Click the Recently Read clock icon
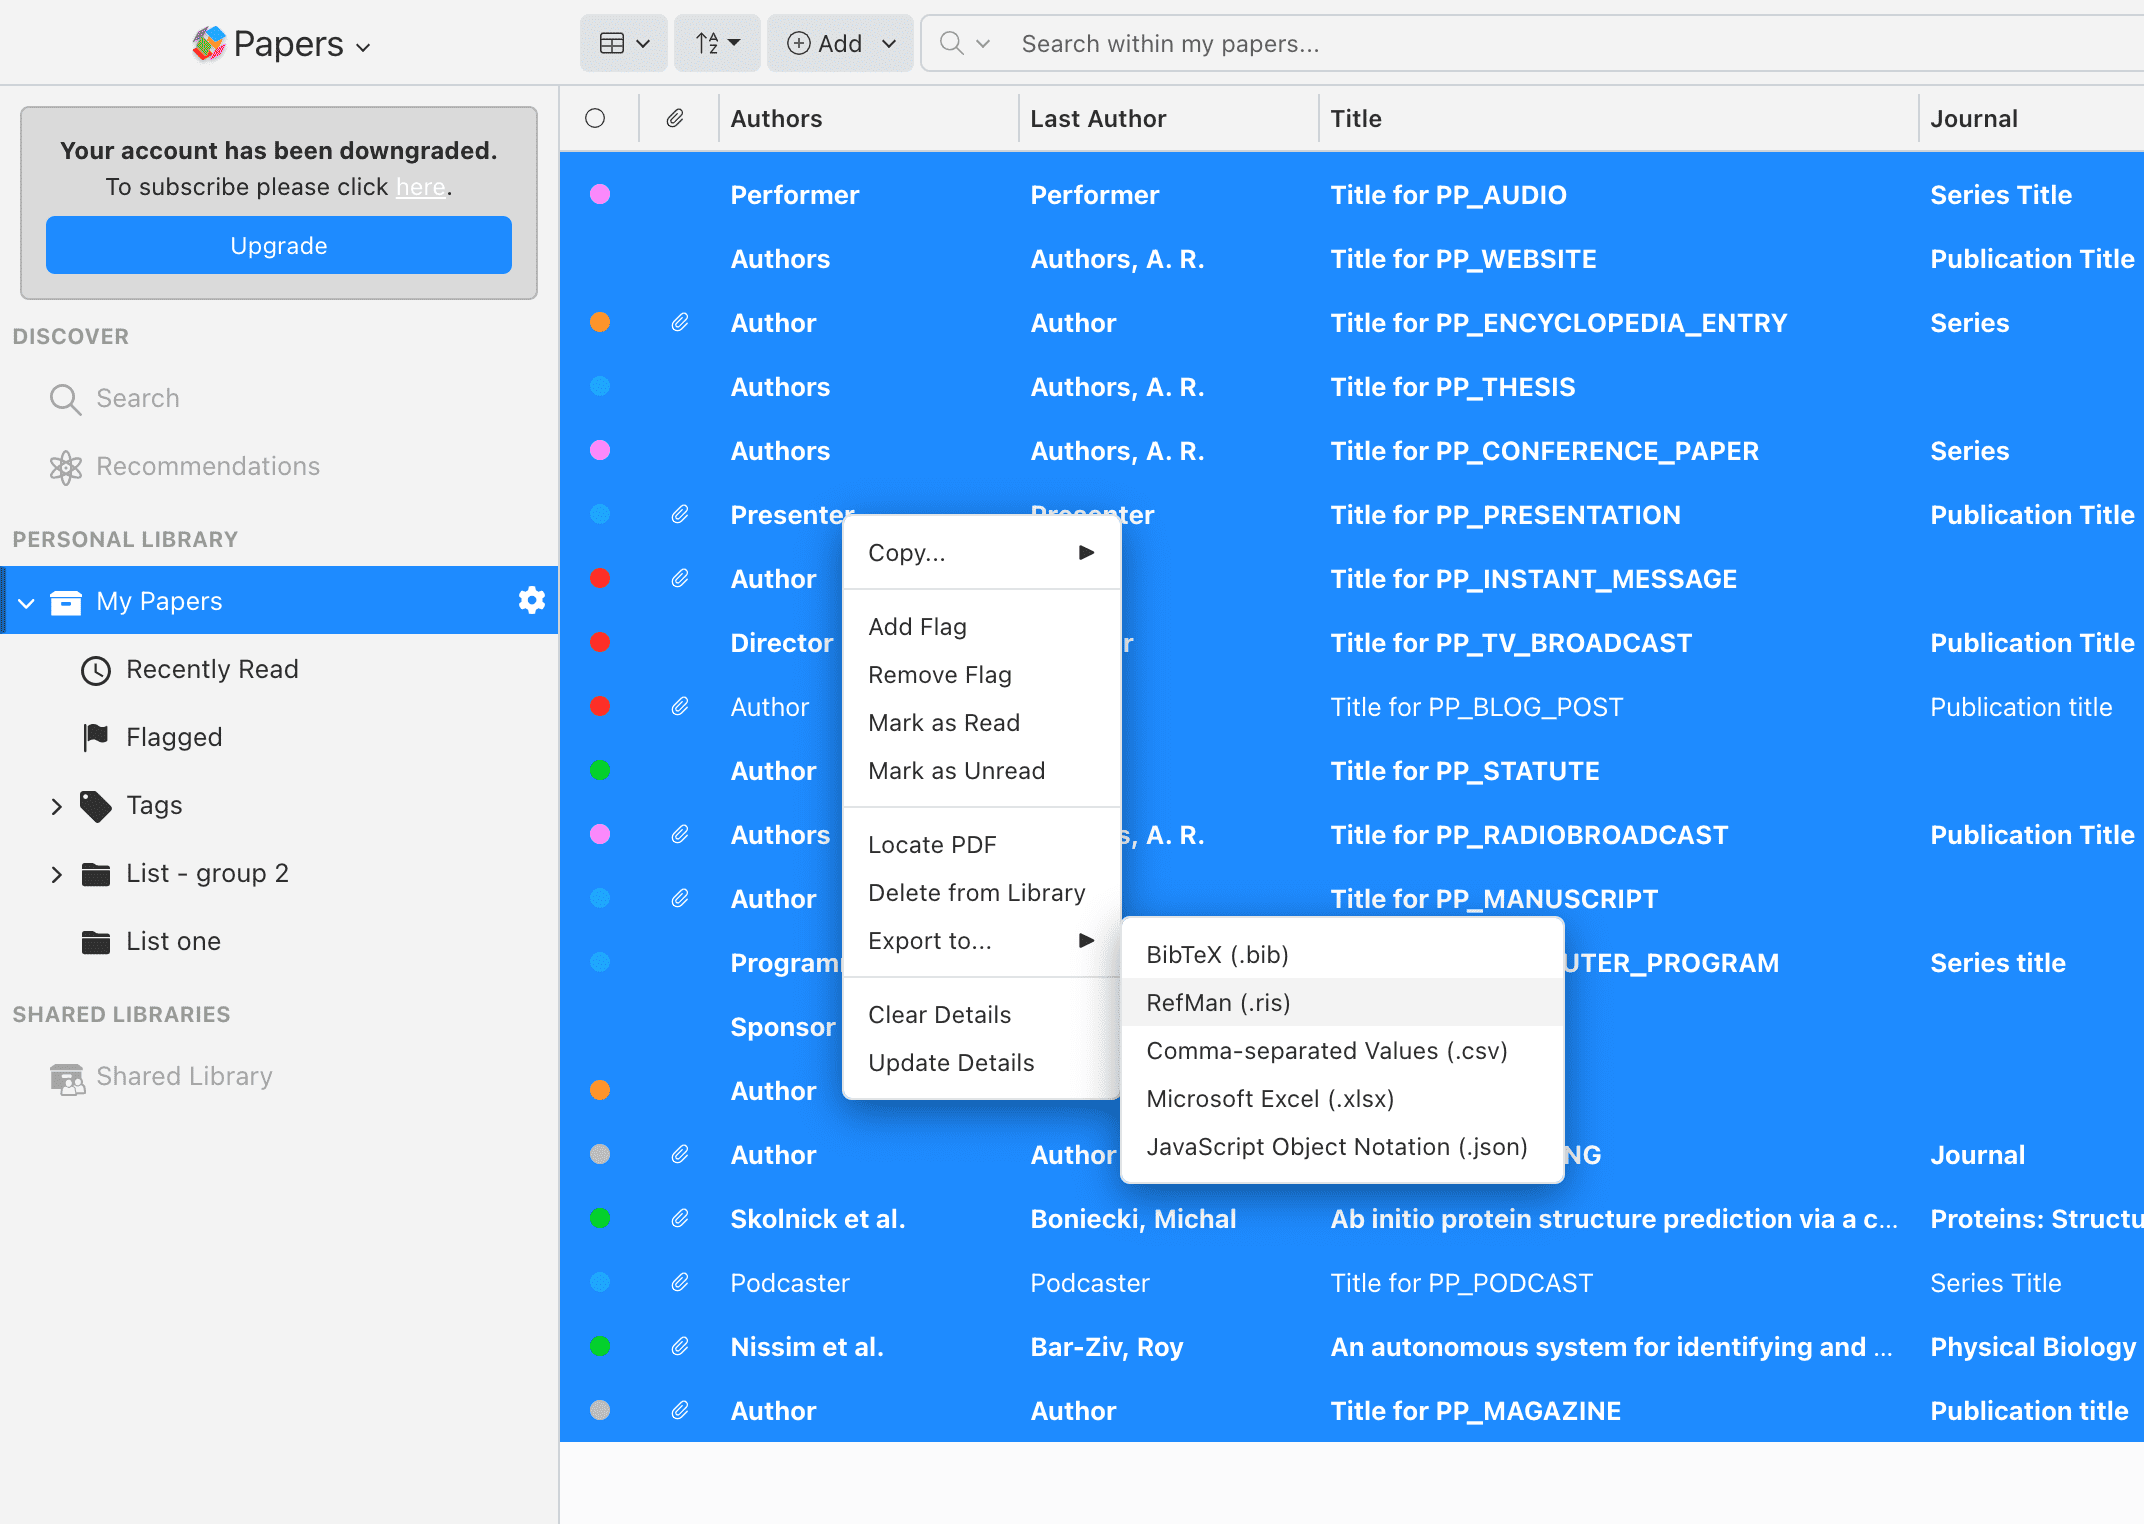The image size is (2144, 1524). click(96, 670)
